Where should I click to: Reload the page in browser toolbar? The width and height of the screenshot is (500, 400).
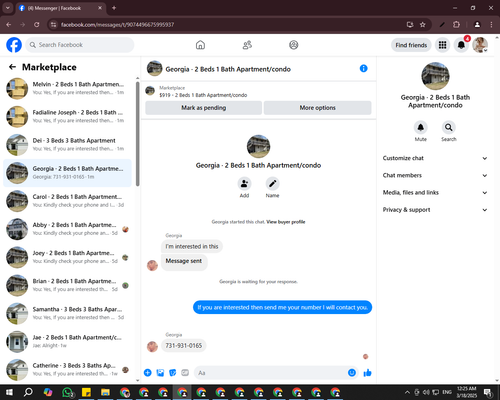point(37,25)
